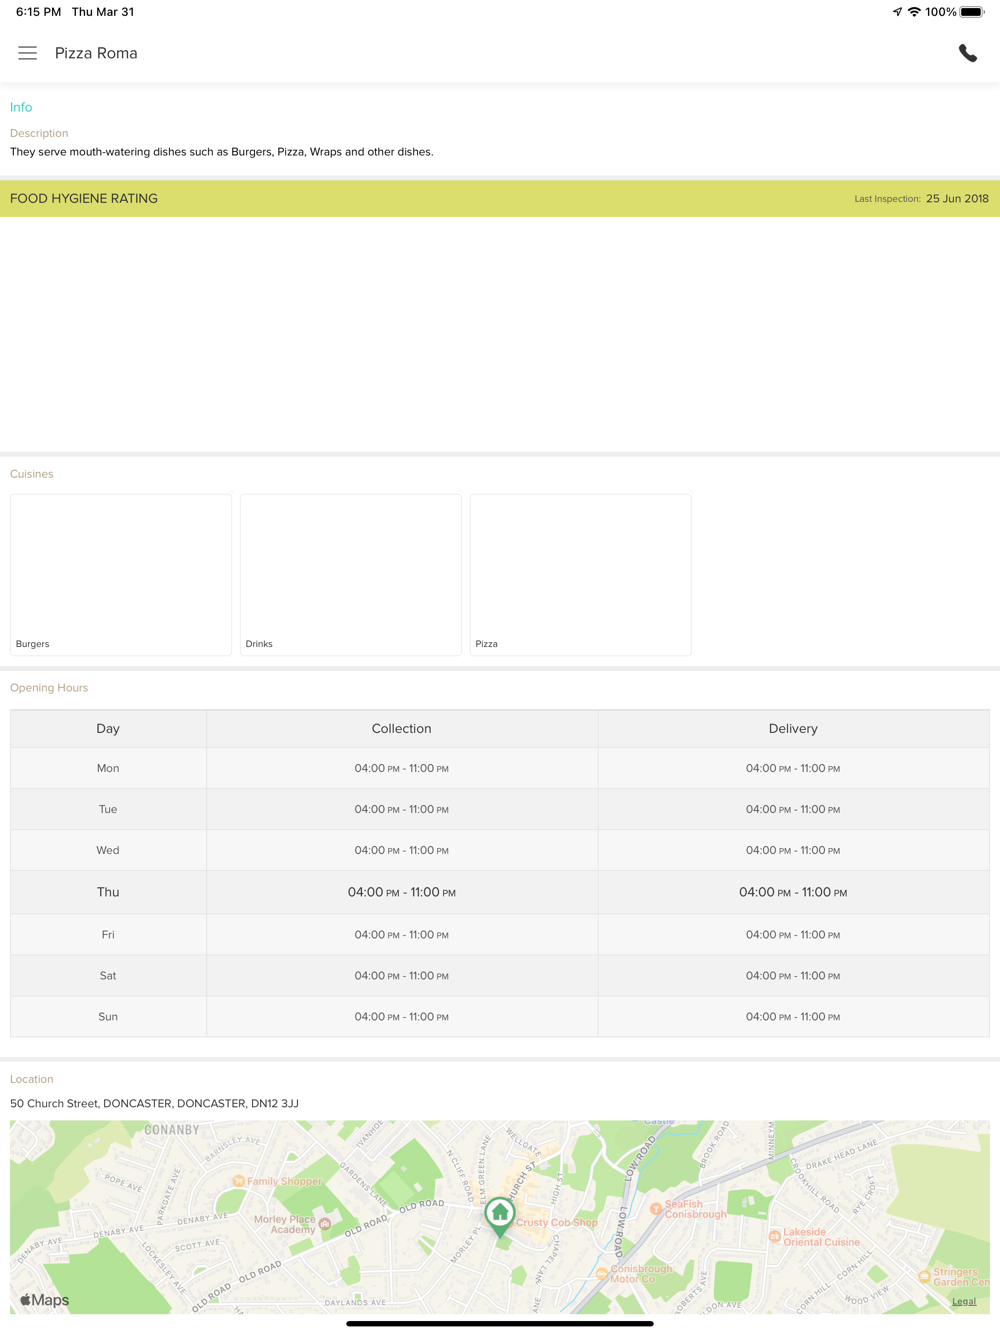Select the Drinks cuisine card

click(351, 575)
